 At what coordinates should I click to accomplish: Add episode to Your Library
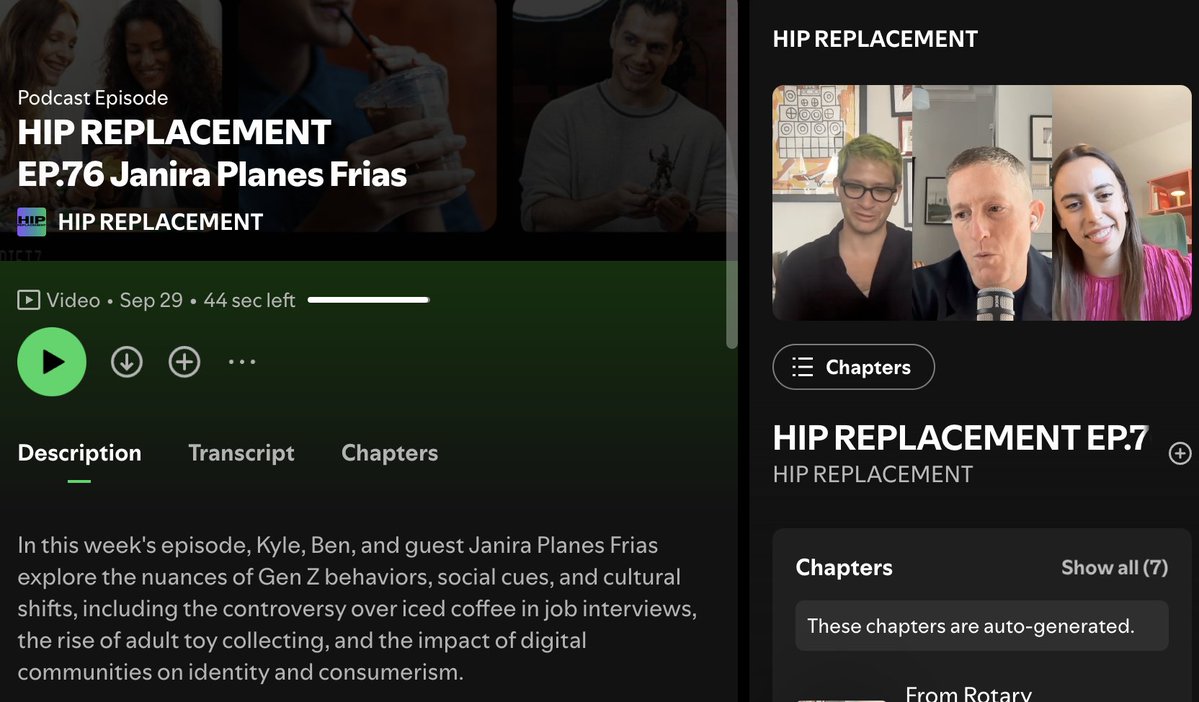[x=184, y=362]
